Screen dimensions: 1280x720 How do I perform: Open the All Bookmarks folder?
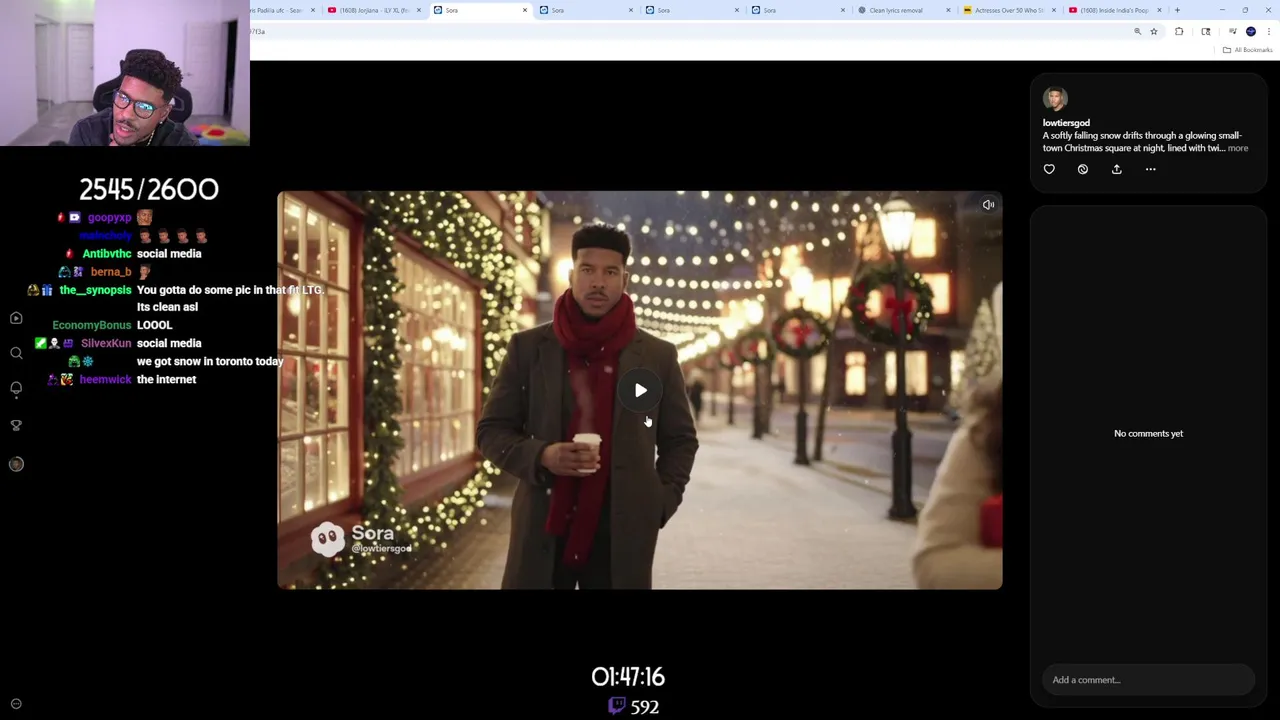click(1248, 50)
